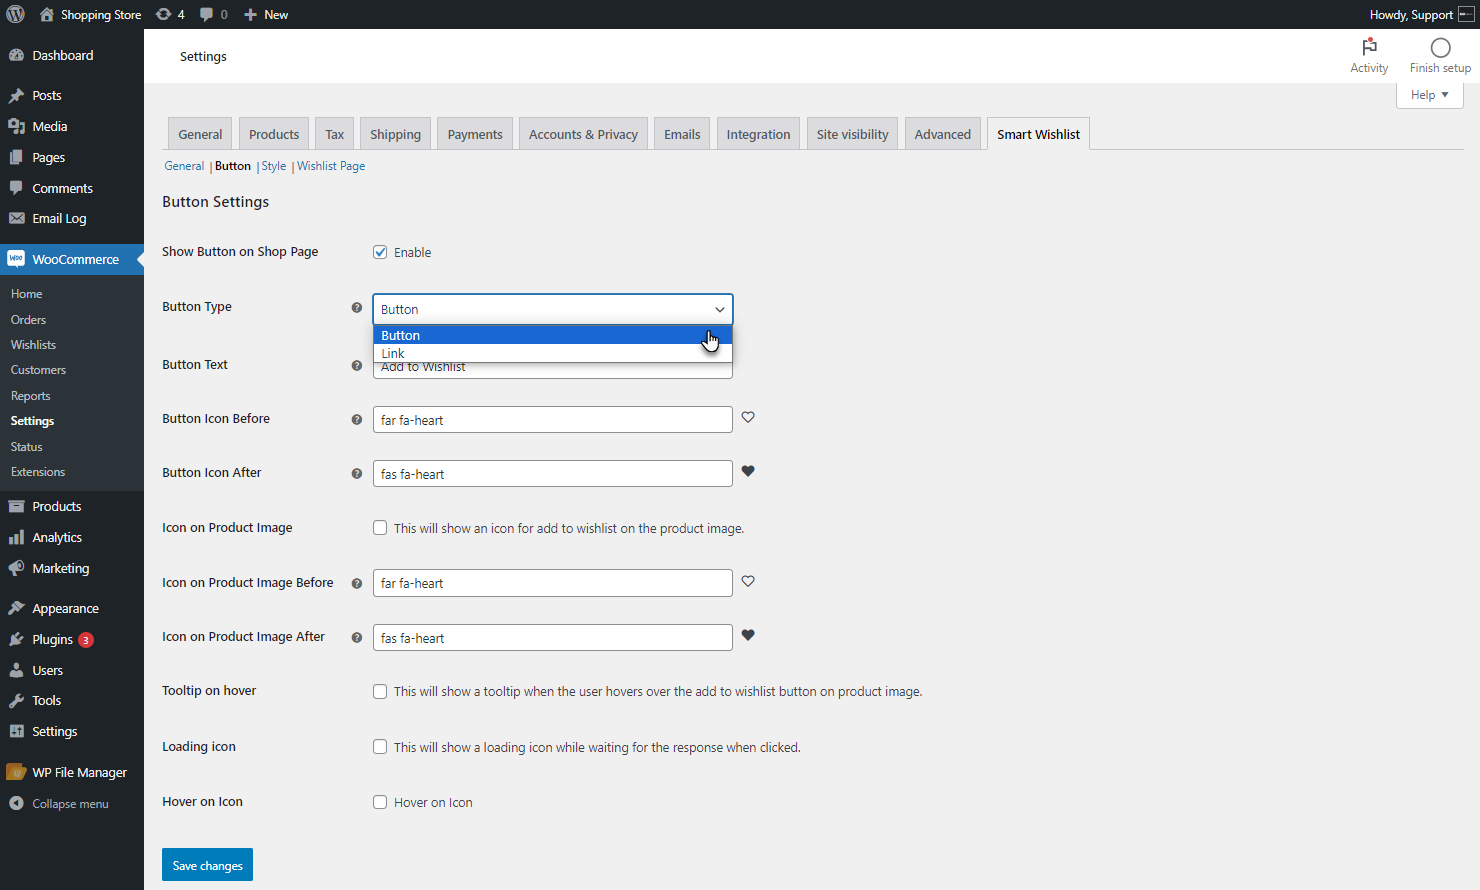Go to the Payments tab

click(x=475, y=134)
